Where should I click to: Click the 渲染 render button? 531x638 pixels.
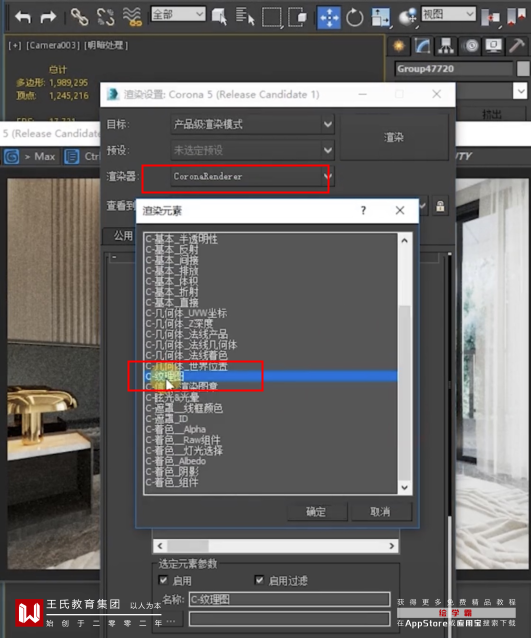pyautogui.click(x=394, y=137)
